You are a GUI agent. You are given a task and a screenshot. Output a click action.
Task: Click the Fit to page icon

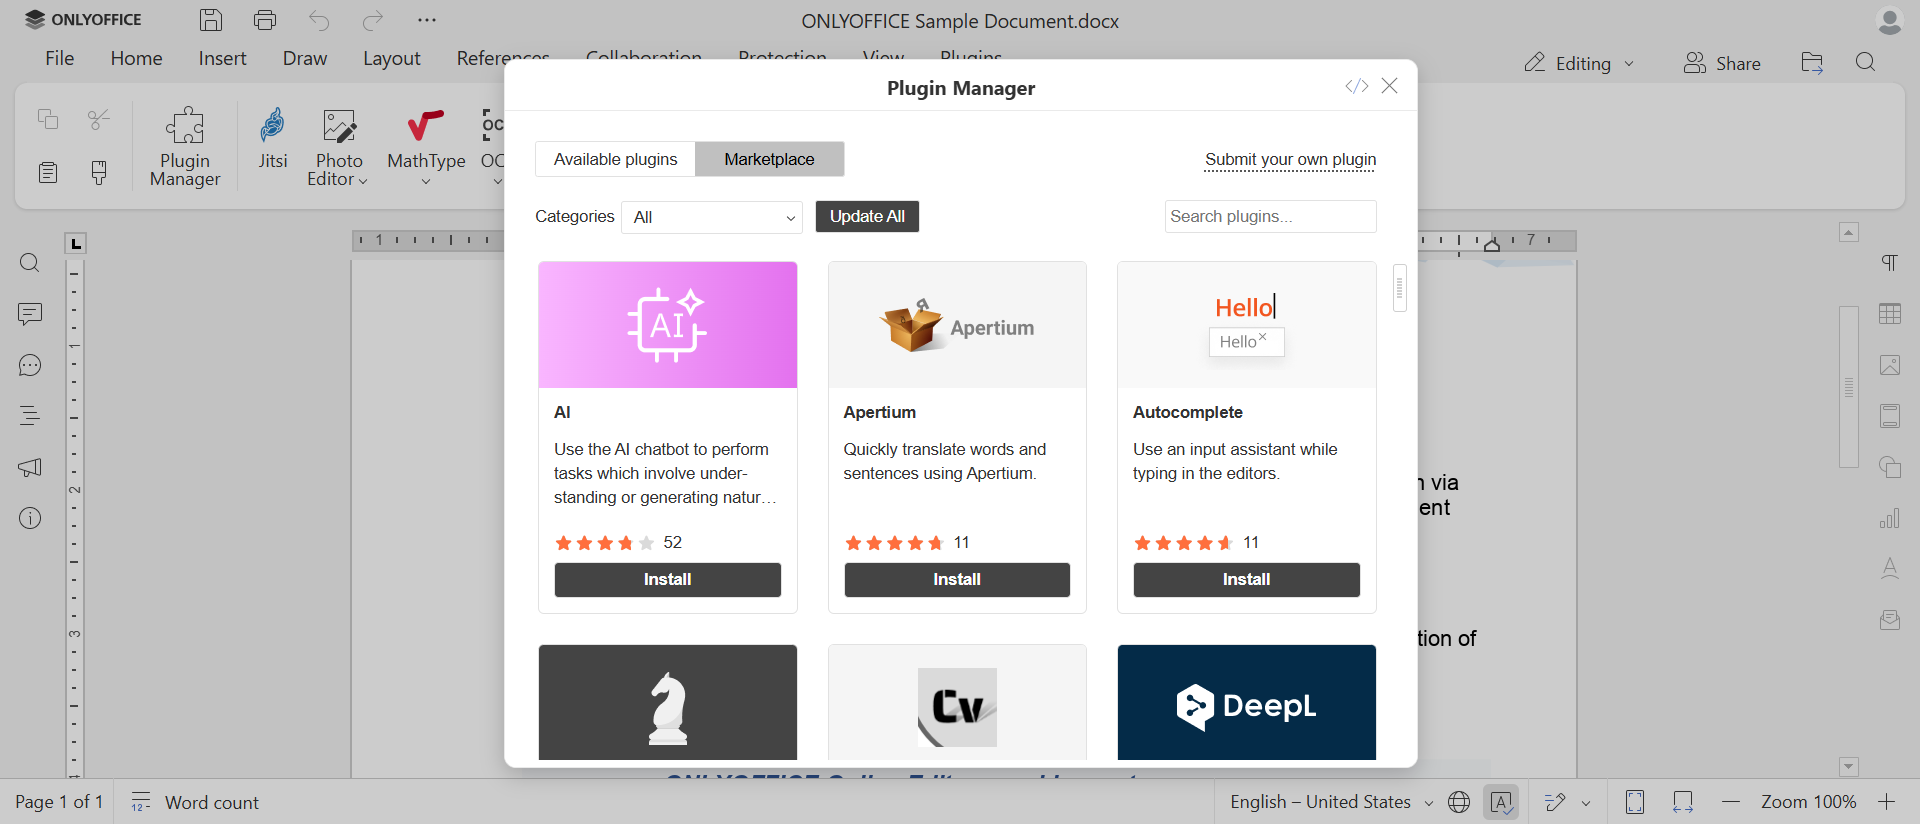click(x=1635, y=802)
